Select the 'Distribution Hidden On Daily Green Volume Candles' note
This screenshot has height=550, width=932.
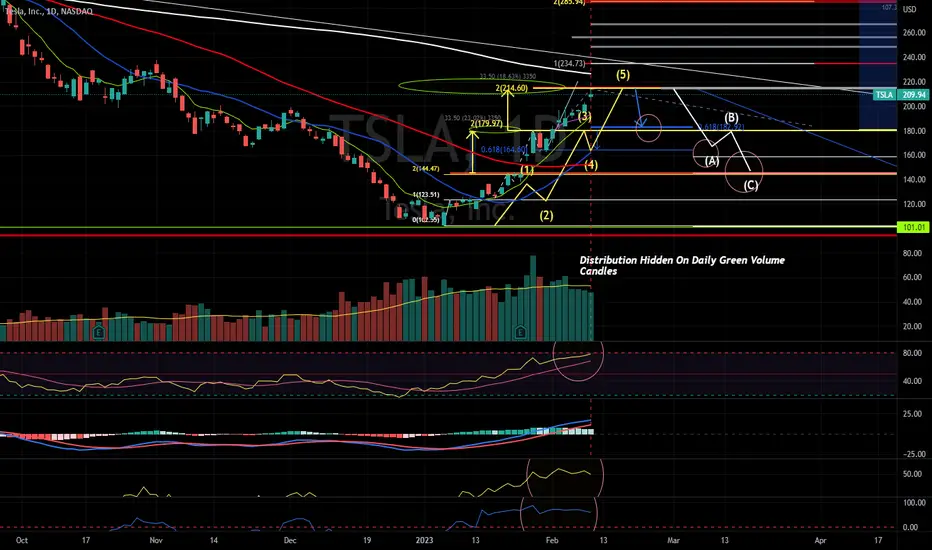click(682, 265)
